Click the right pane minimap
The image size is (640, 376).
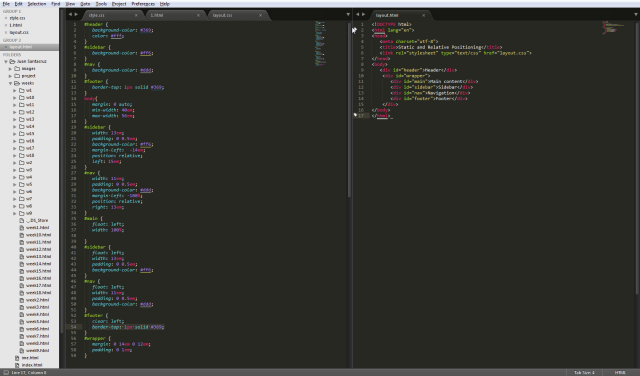[x=614, y=27]
